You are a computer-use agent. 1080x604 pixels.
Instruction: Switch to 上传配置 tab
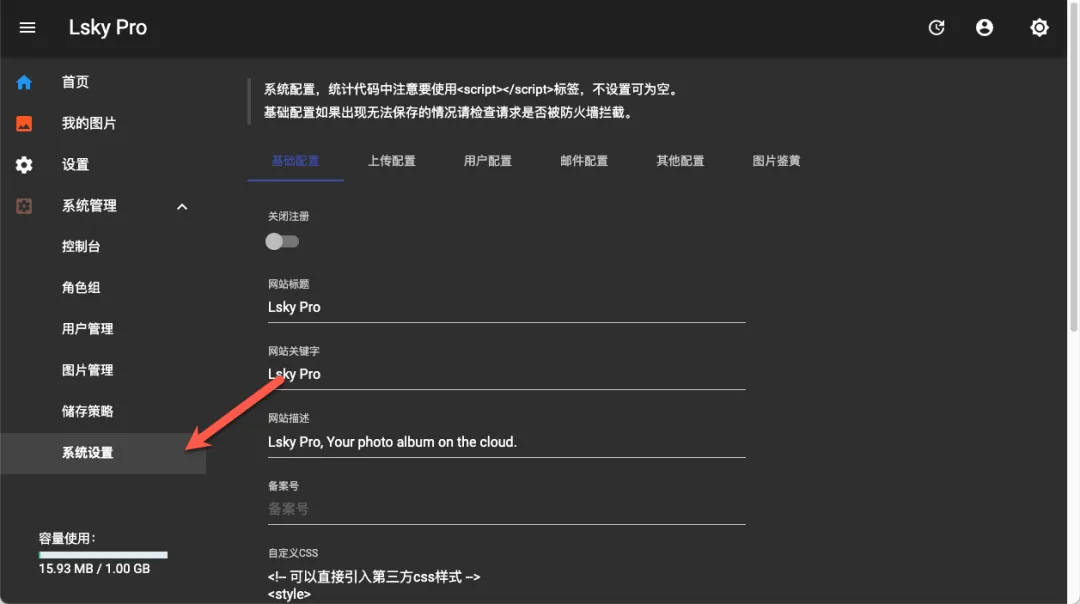pyautogui.click(x=391, y=161)
